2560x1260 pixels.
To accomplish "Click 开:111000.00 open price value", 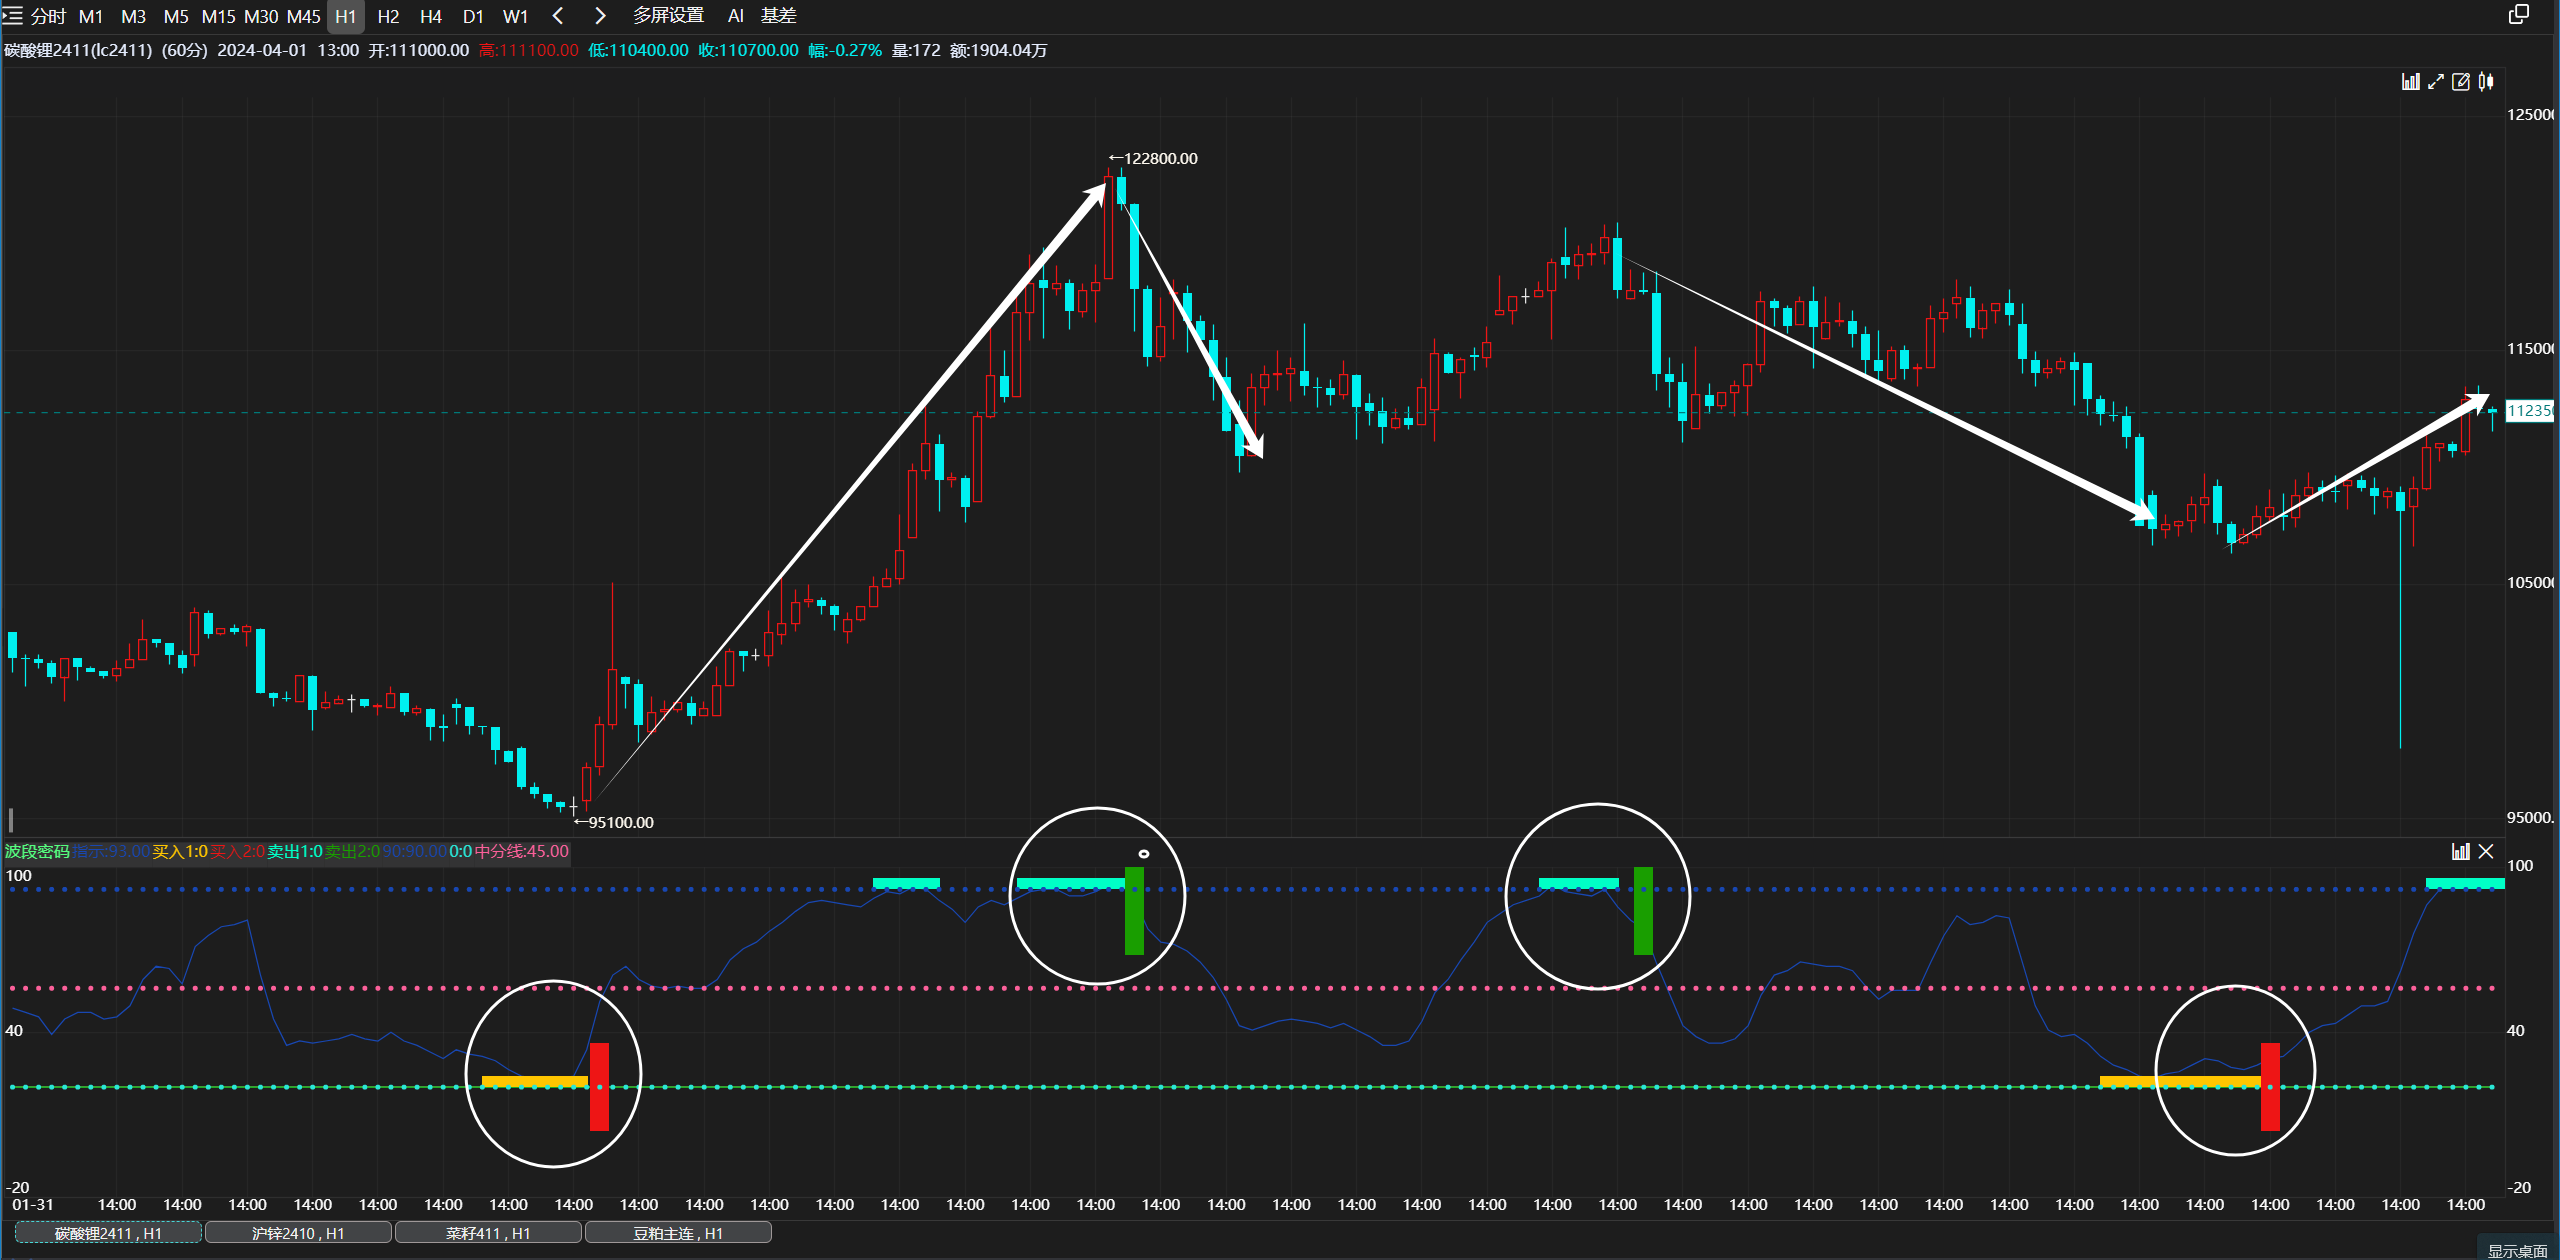I will pos(418,50).
